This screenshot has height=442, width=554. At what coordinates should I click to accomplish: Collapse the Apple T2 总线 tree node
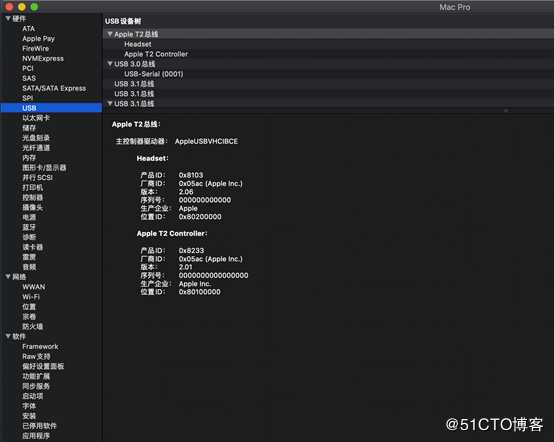pyautogui.click(x=110, y=34)
